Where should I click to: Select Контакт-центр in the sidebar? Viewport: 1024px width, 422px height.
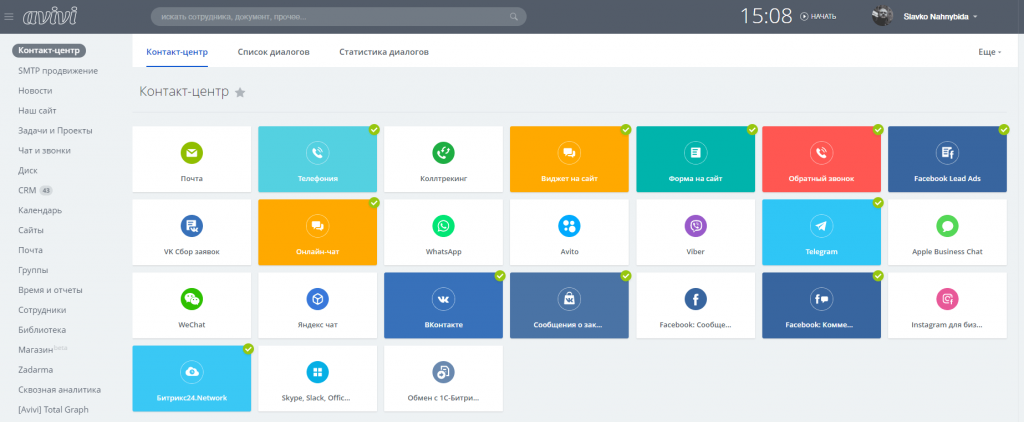point(49,50)
